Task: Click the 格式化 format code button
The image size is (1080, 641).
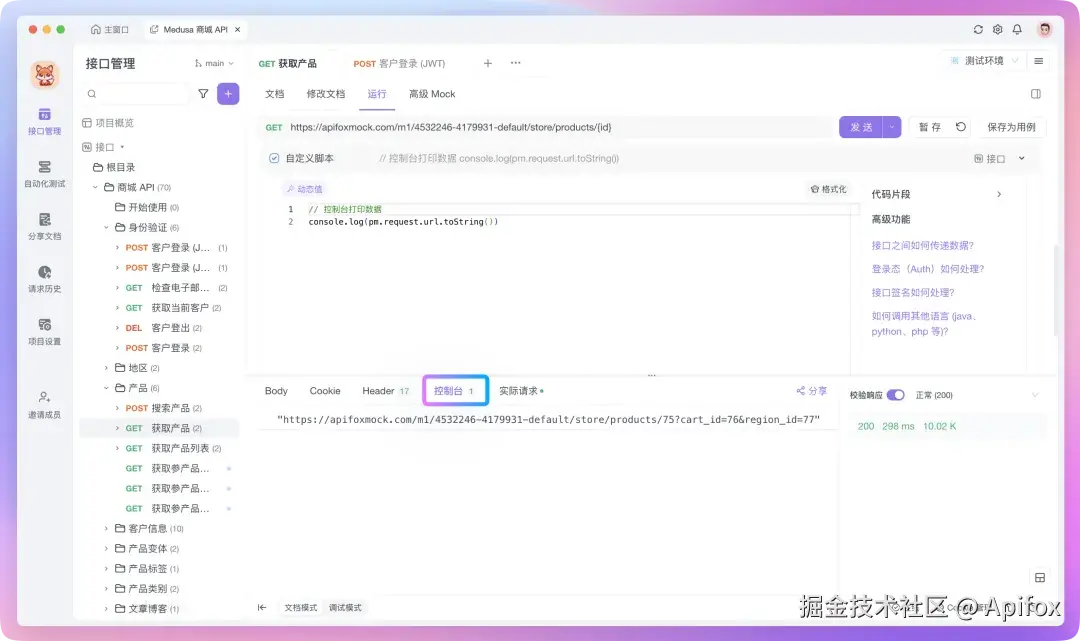Action: [x=829, y=189]
